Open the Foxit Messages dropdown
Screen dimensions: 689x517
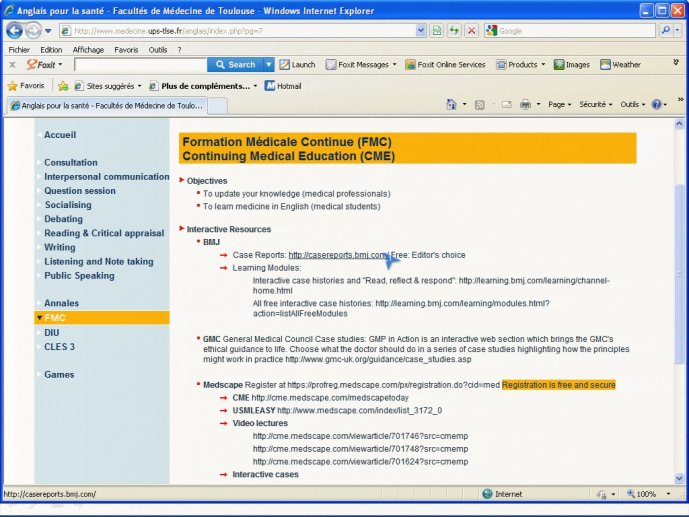click(x=361, y=65)
